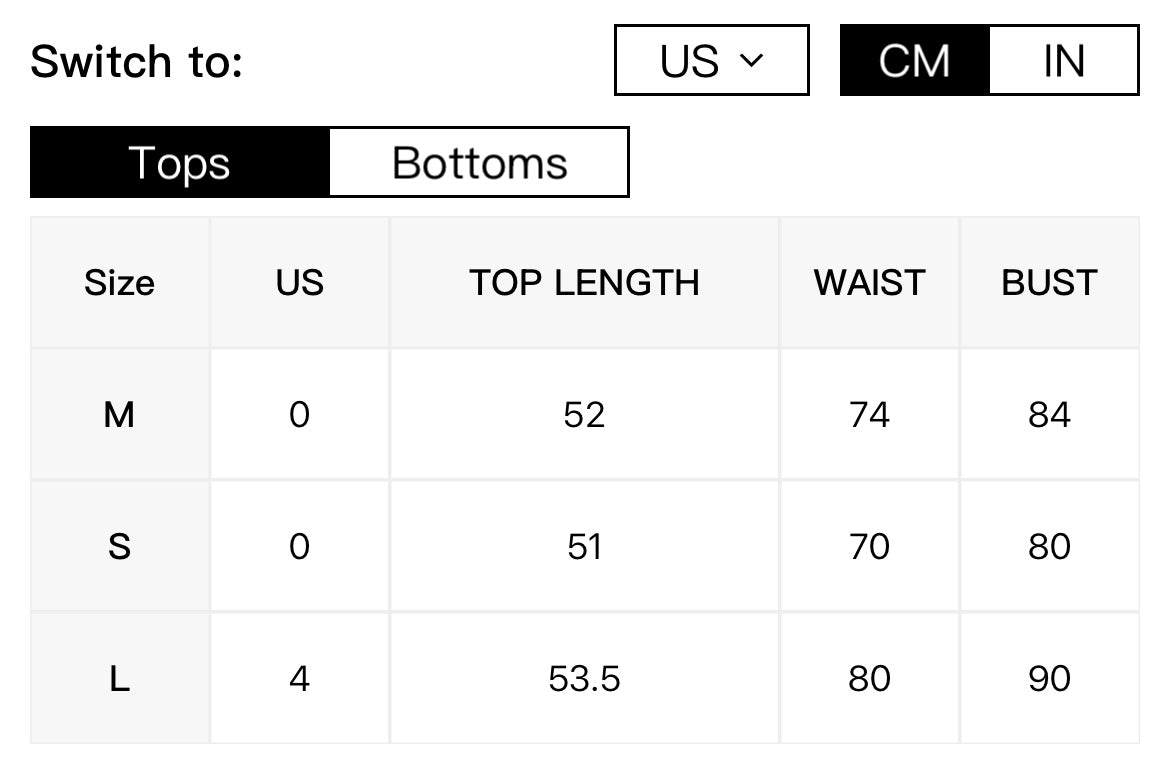Click the Switch to label
Viewport: 1170px width, 757px height.
tap(137, 61)
